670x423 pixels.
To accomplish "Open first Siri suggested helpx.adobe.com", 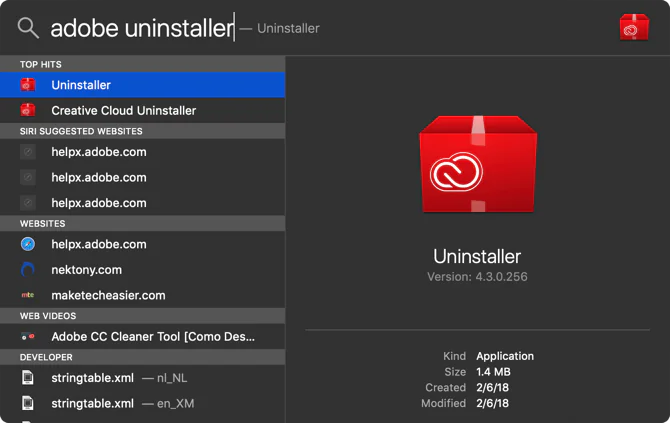I will click(x=99, y=152).
